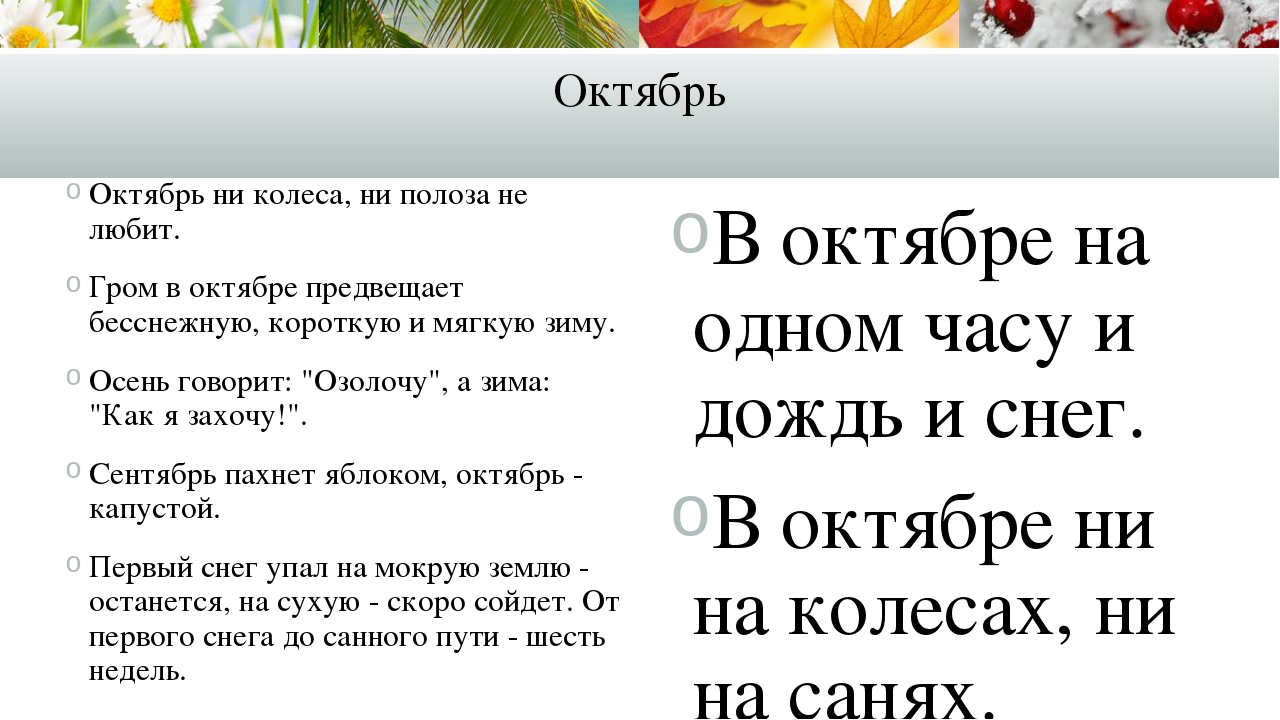This screenshot has height=720, width=1280.
Task: Click the paragraph starting "Первый снег упал на мокрую землю"
Action: 354,619
